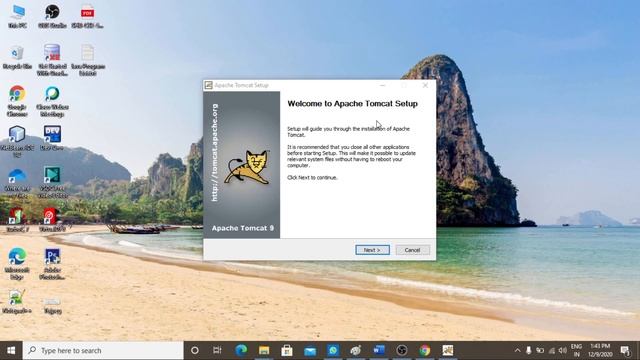Switch ENG IN input language
Image resolution: width=640 pixels, height=360 pixels.
576,350
